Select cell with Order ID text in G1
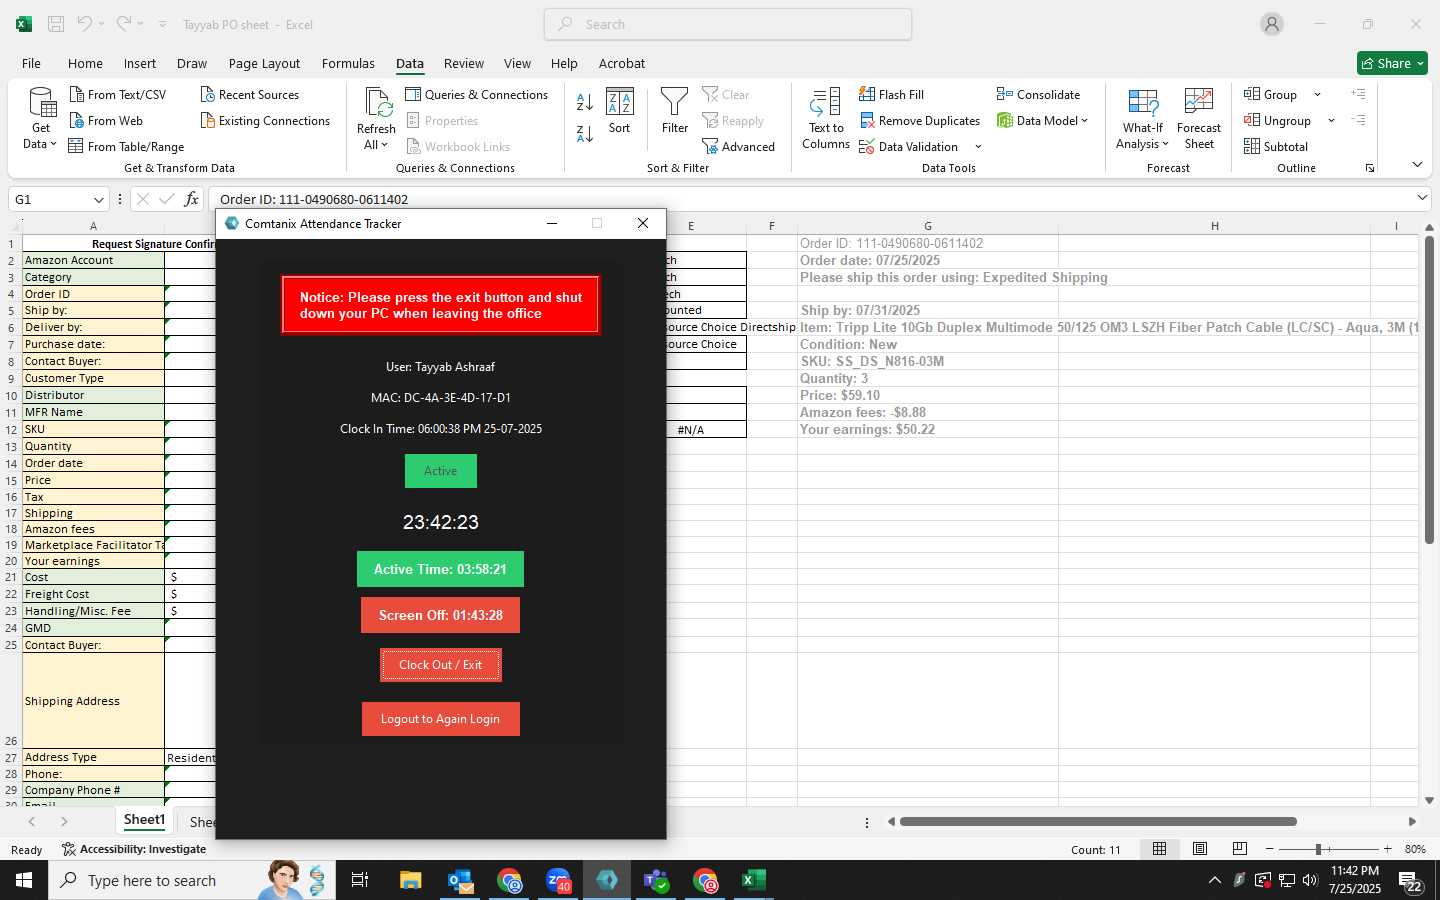Image resolution: width=1440 pixels, height=900 pixels. [x=927, y=243]
